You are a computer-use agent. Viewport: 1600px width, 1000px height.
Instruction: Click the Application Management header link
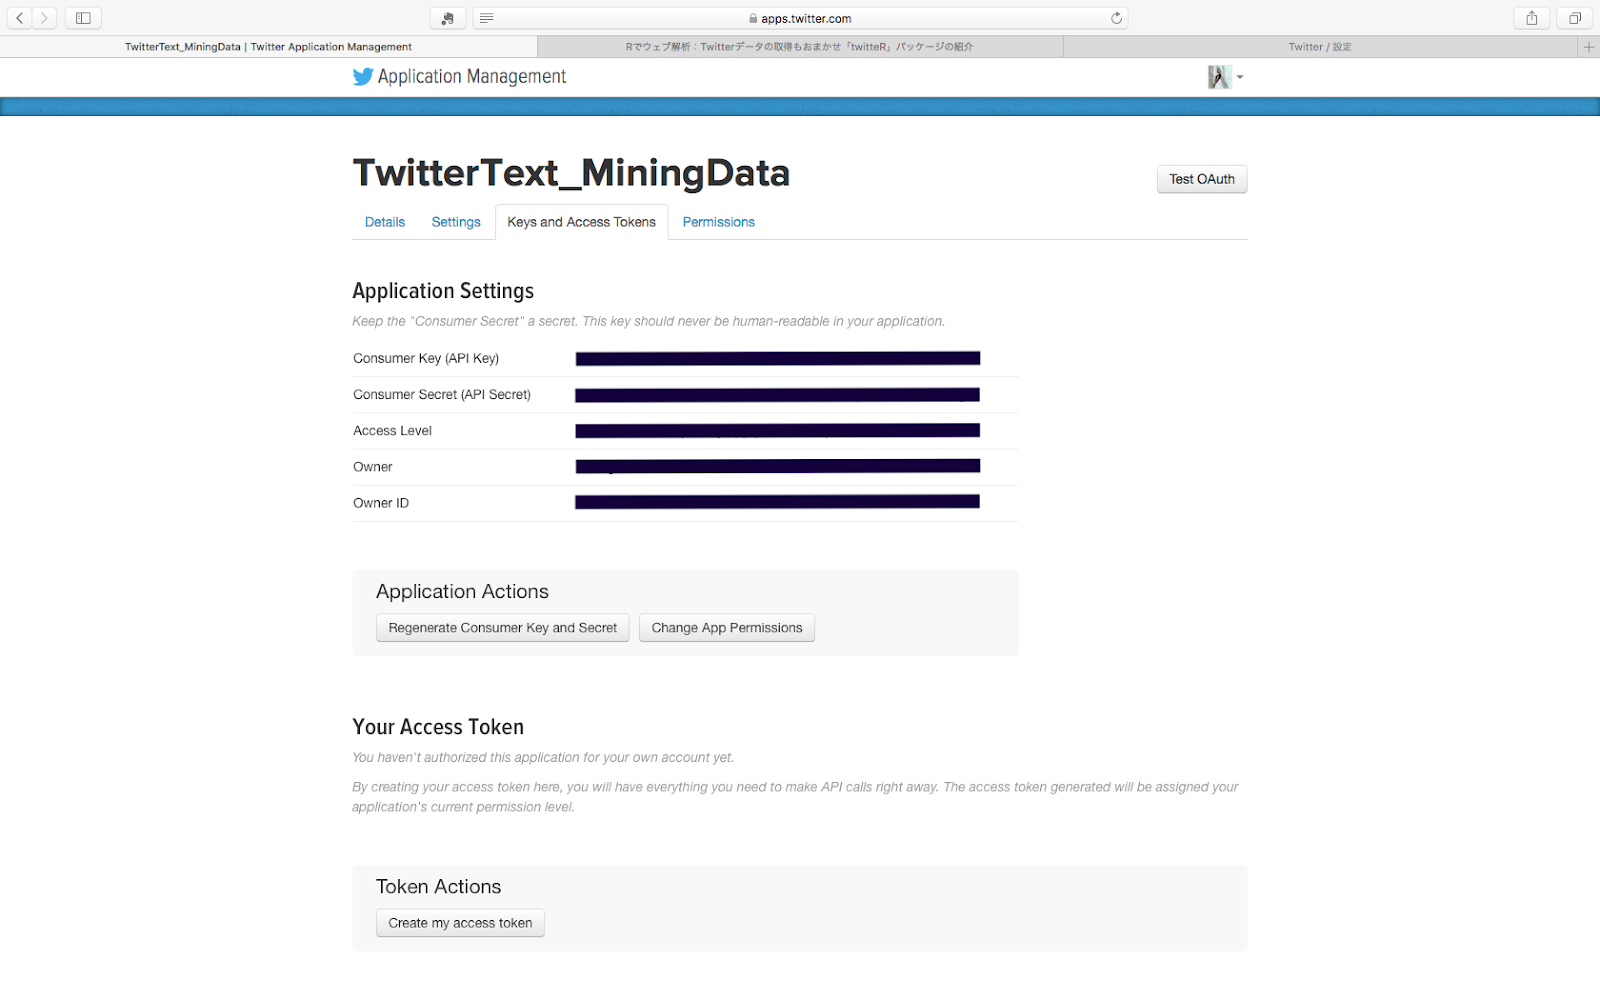click(x=472, y=77)
